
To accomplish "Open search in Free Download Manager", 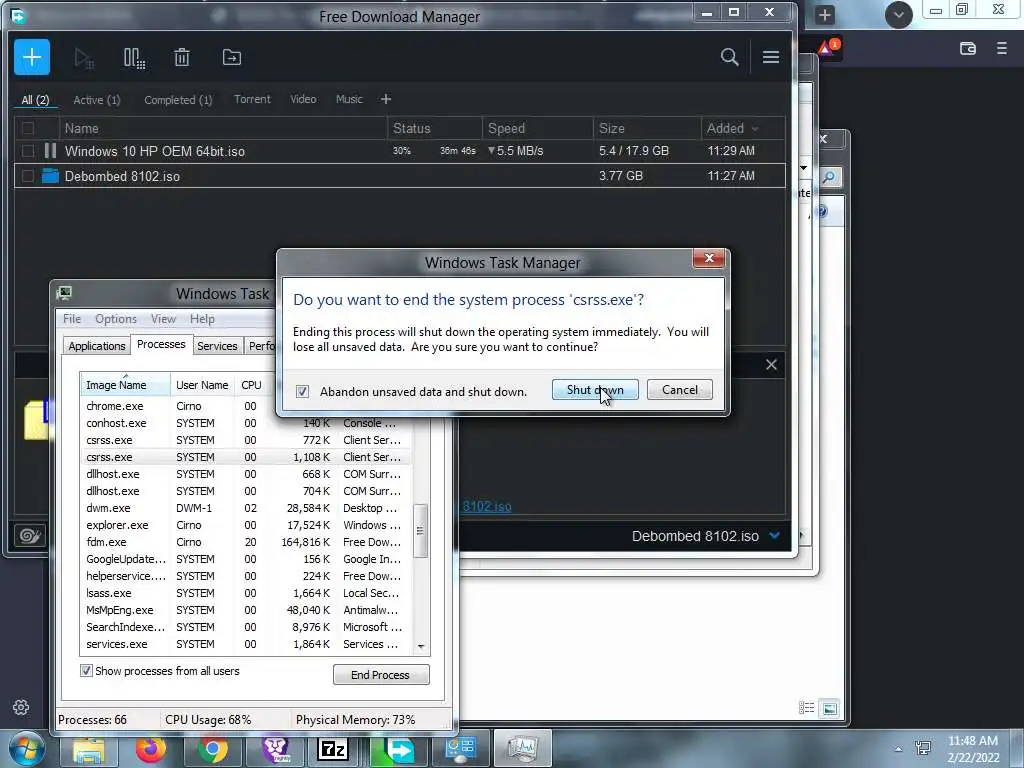I will click(x=729, y=57).
